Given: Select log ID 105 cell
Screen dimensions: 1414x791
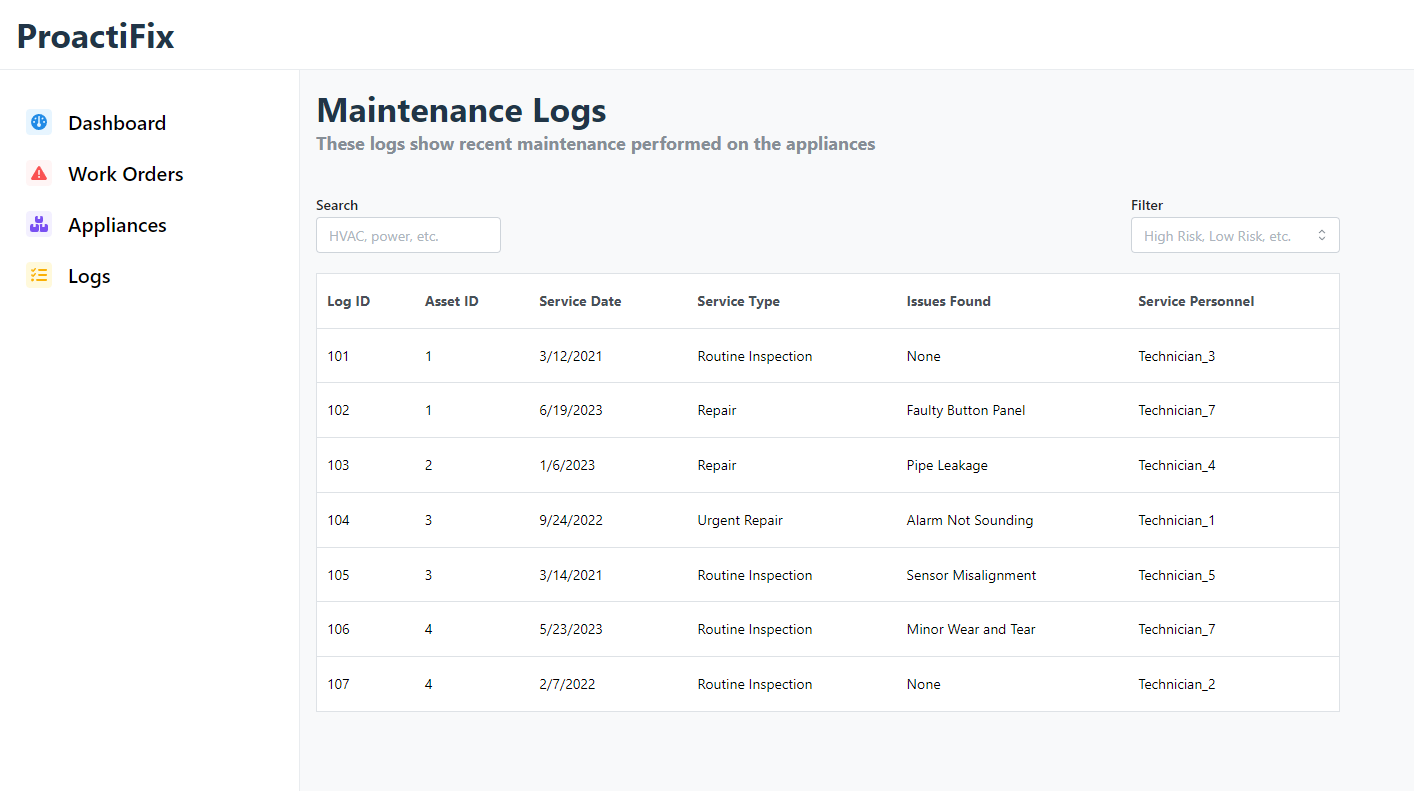Looking at the screenshot, I should [338, 575].
